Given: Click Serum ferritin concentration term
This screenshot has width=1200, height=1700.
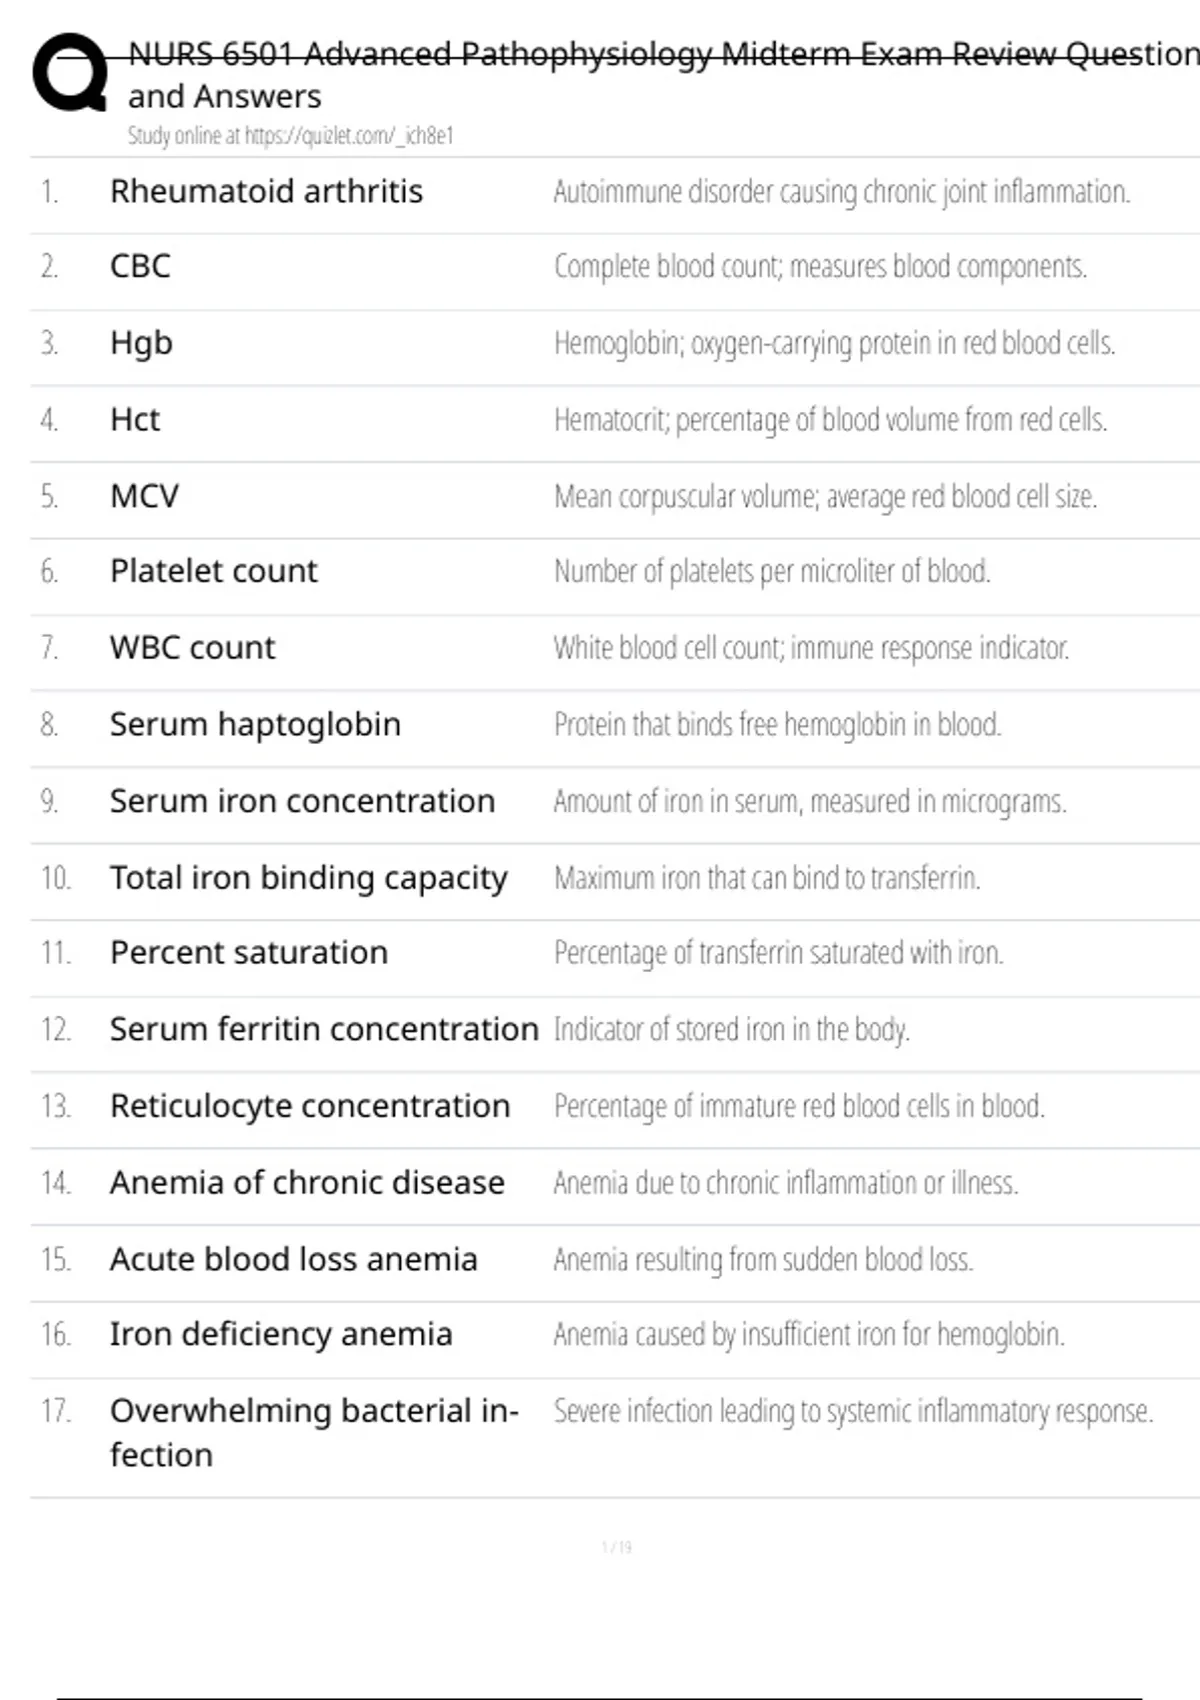Looking at the screenshot, I should (323, 1029).
